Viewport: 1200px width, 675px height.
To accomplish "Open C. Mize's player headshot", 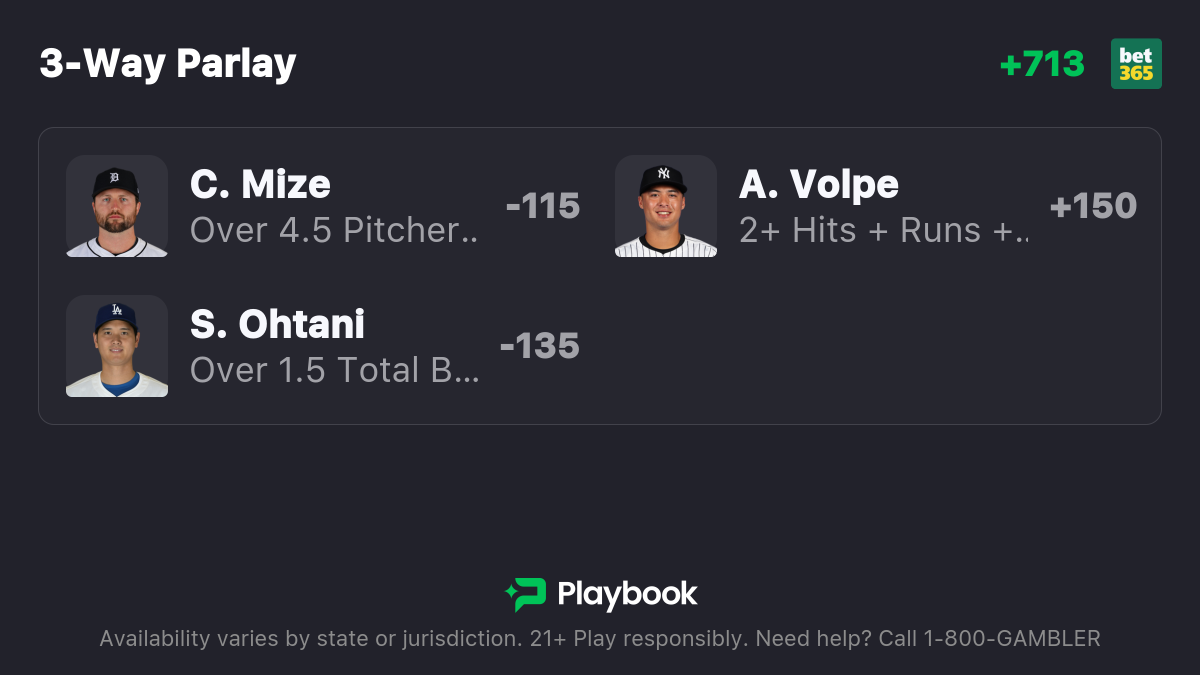I will pos(117,206).
